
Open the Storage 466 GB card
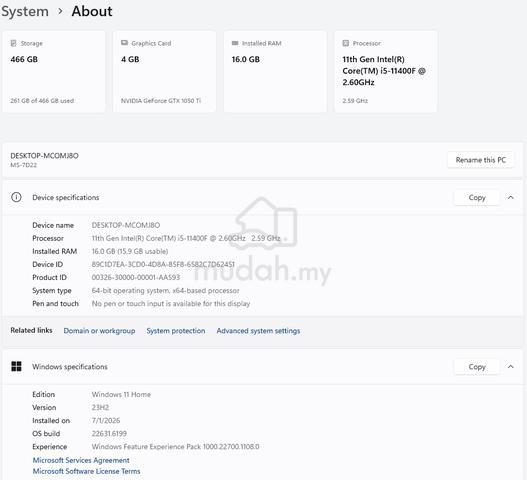(x=54, y=71)
